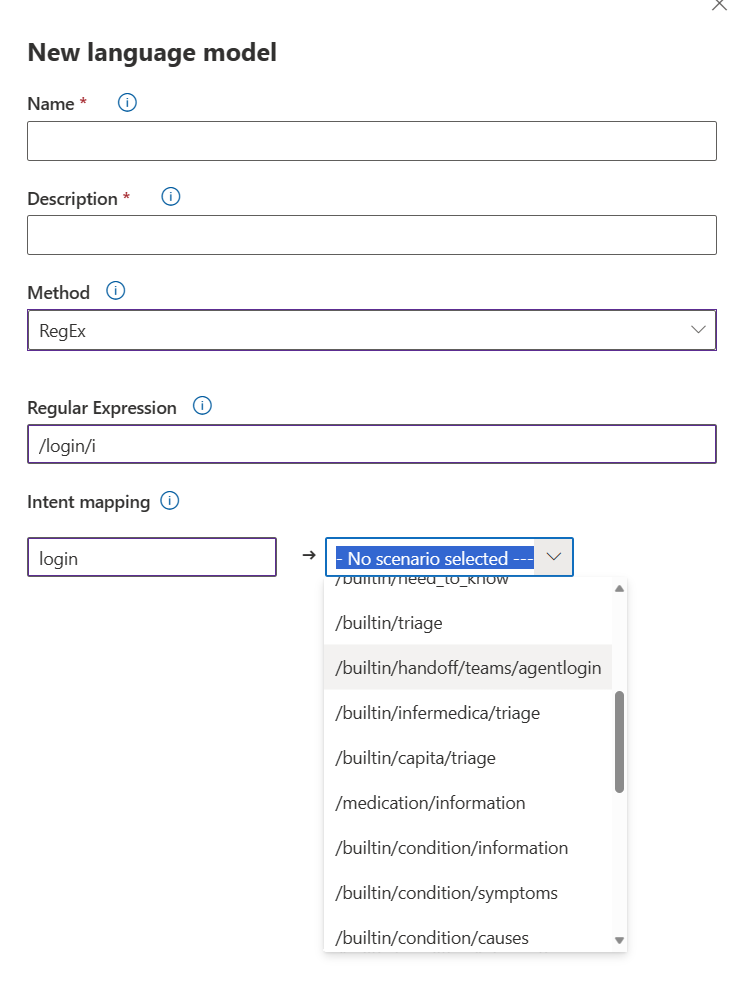The height and width of the screenshot is (992, 729).
Task: Select /medication/information from dropdown list
Action: tap(429, 802)
